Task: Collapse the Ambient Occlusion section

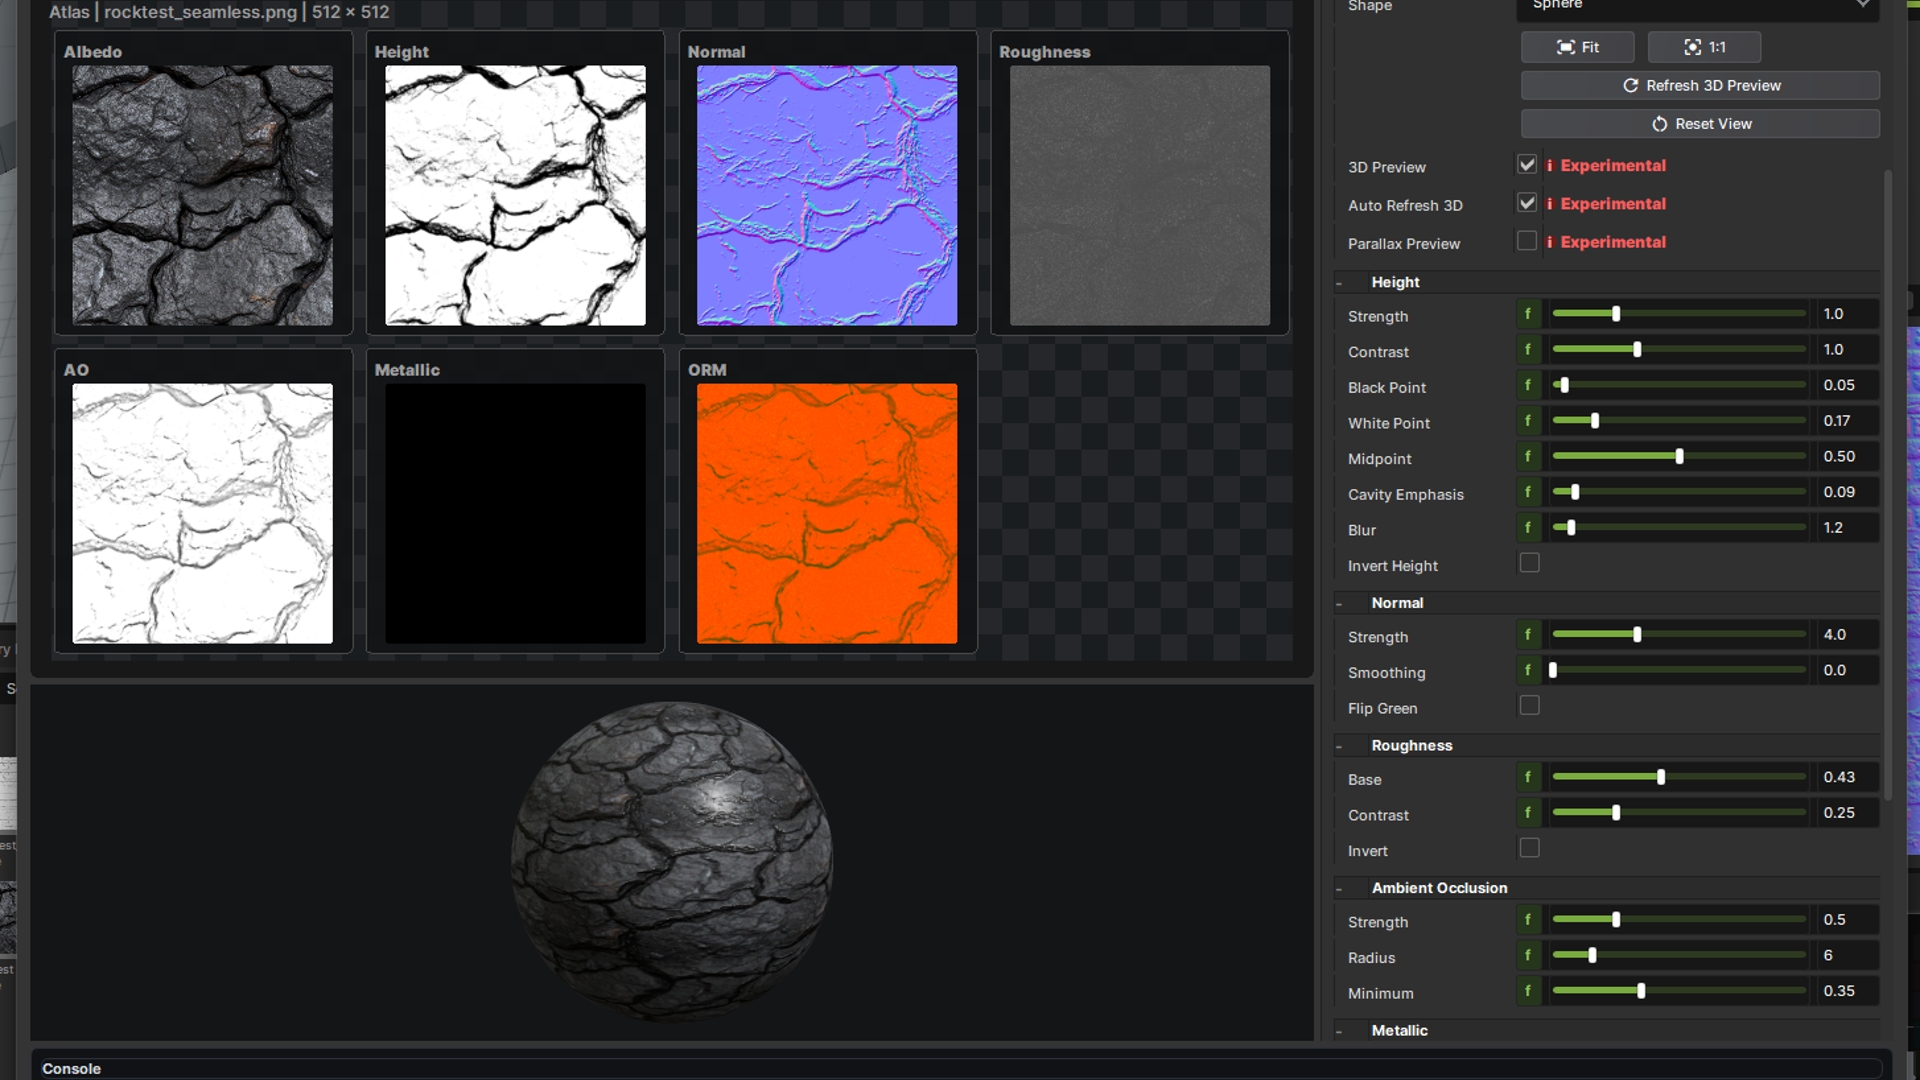Action: [x=1339, y=890]
